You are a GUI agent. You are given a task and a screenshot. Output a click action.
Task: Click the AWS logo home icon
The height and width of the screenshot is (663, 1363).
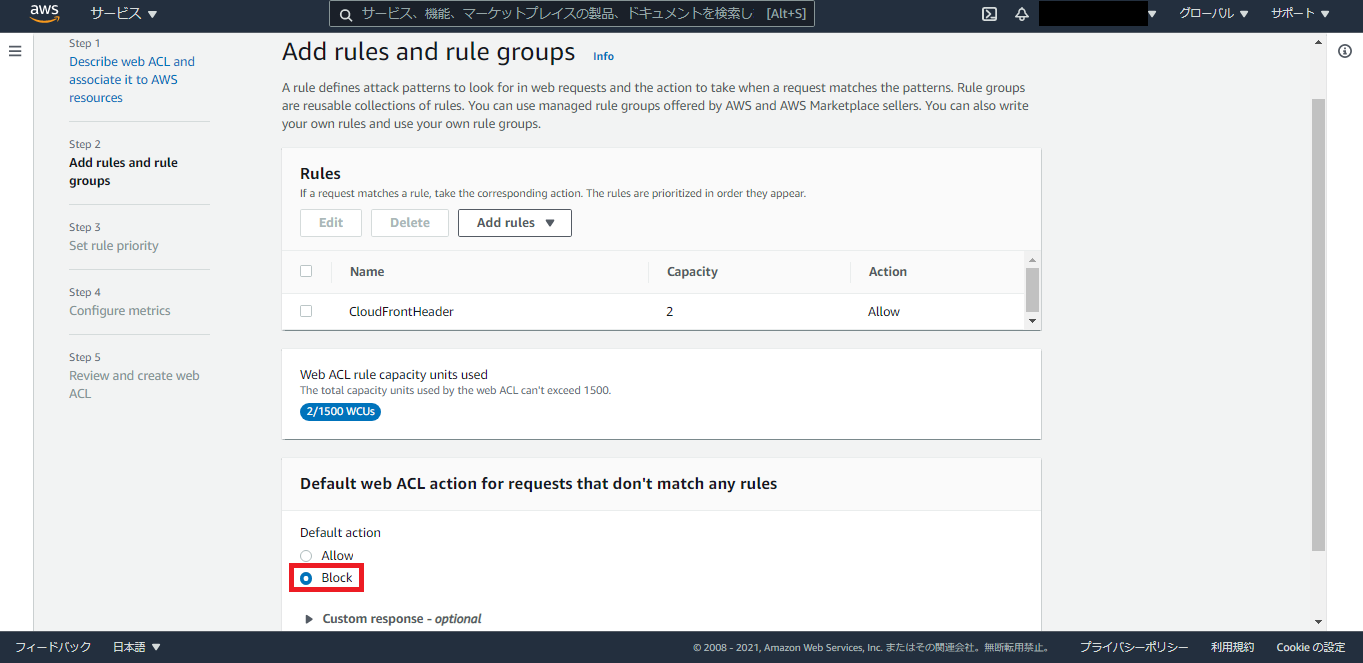coord(45,14)
